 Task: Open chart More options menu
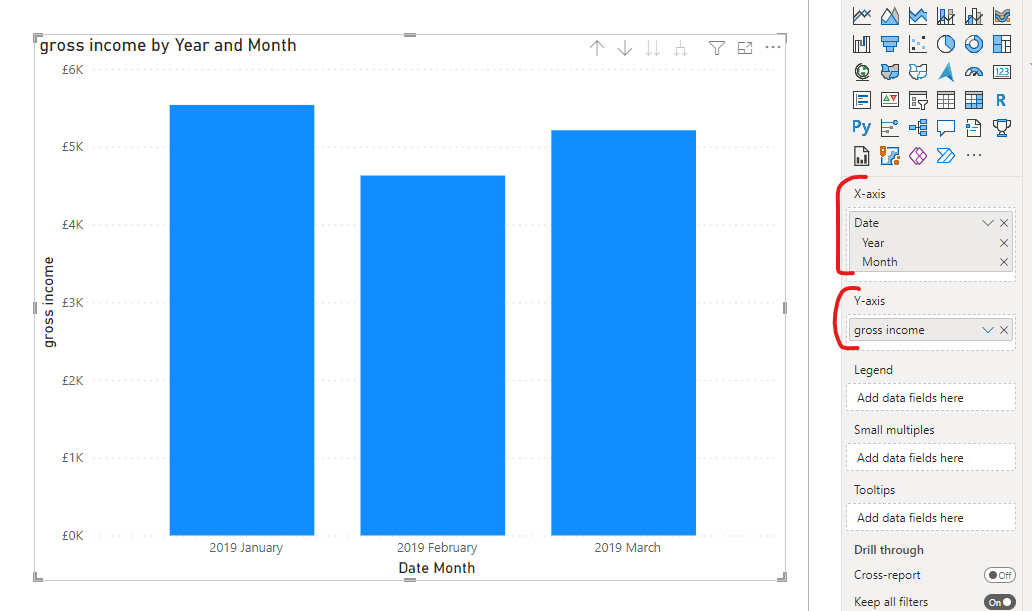pos(773,47)
